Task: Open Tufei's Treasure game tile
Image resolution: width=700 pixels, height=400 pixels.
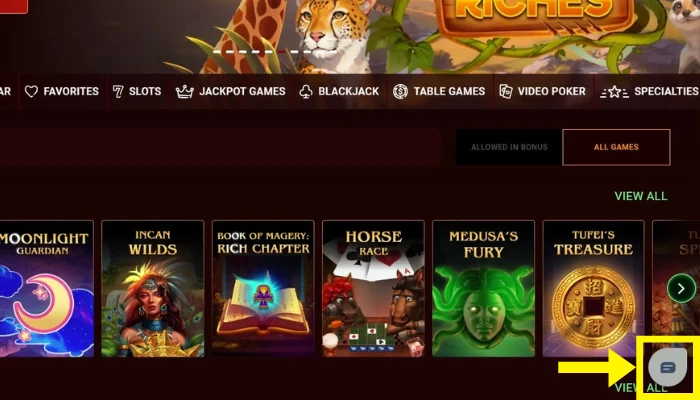Action: 593,288
